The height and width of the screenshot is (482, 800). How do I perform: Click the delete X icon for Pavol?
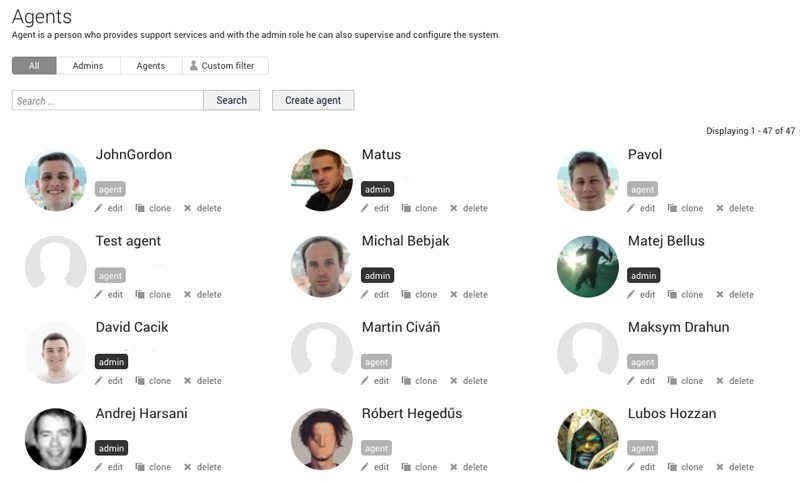click(720, 208)
